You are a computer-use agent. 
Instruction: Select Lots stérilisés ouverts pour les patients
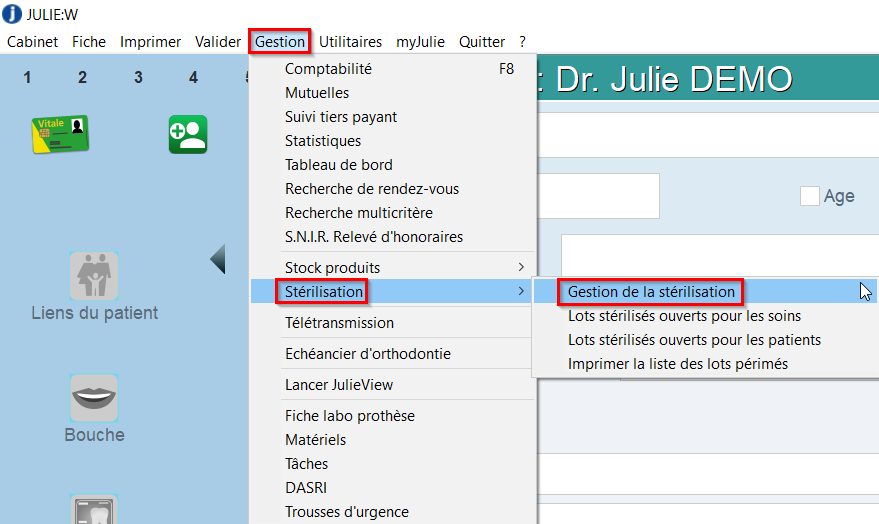[x=706, y=340]
